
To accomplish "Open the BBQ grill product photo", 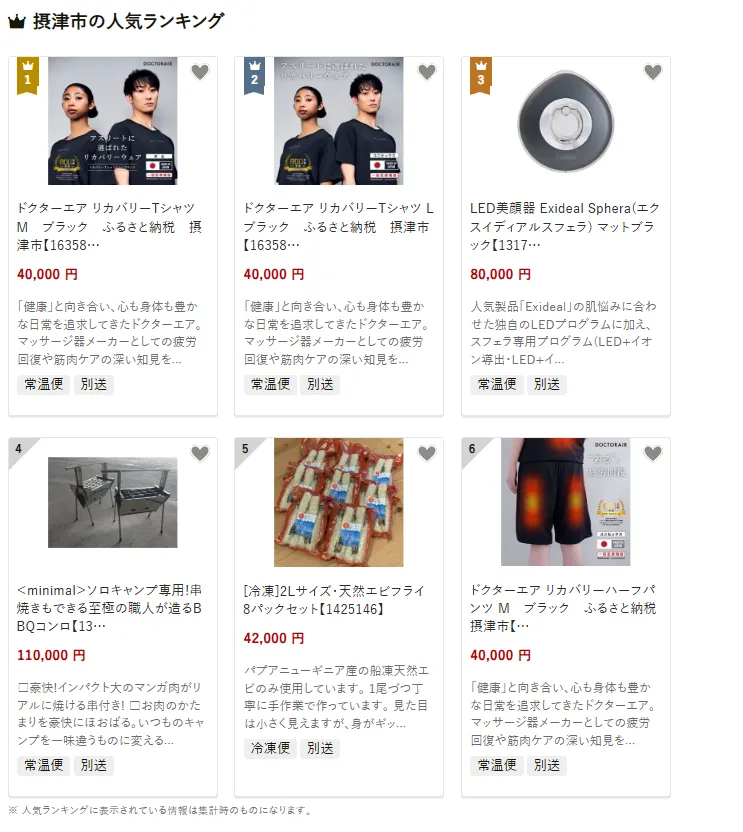I will [x=113, y=502].
